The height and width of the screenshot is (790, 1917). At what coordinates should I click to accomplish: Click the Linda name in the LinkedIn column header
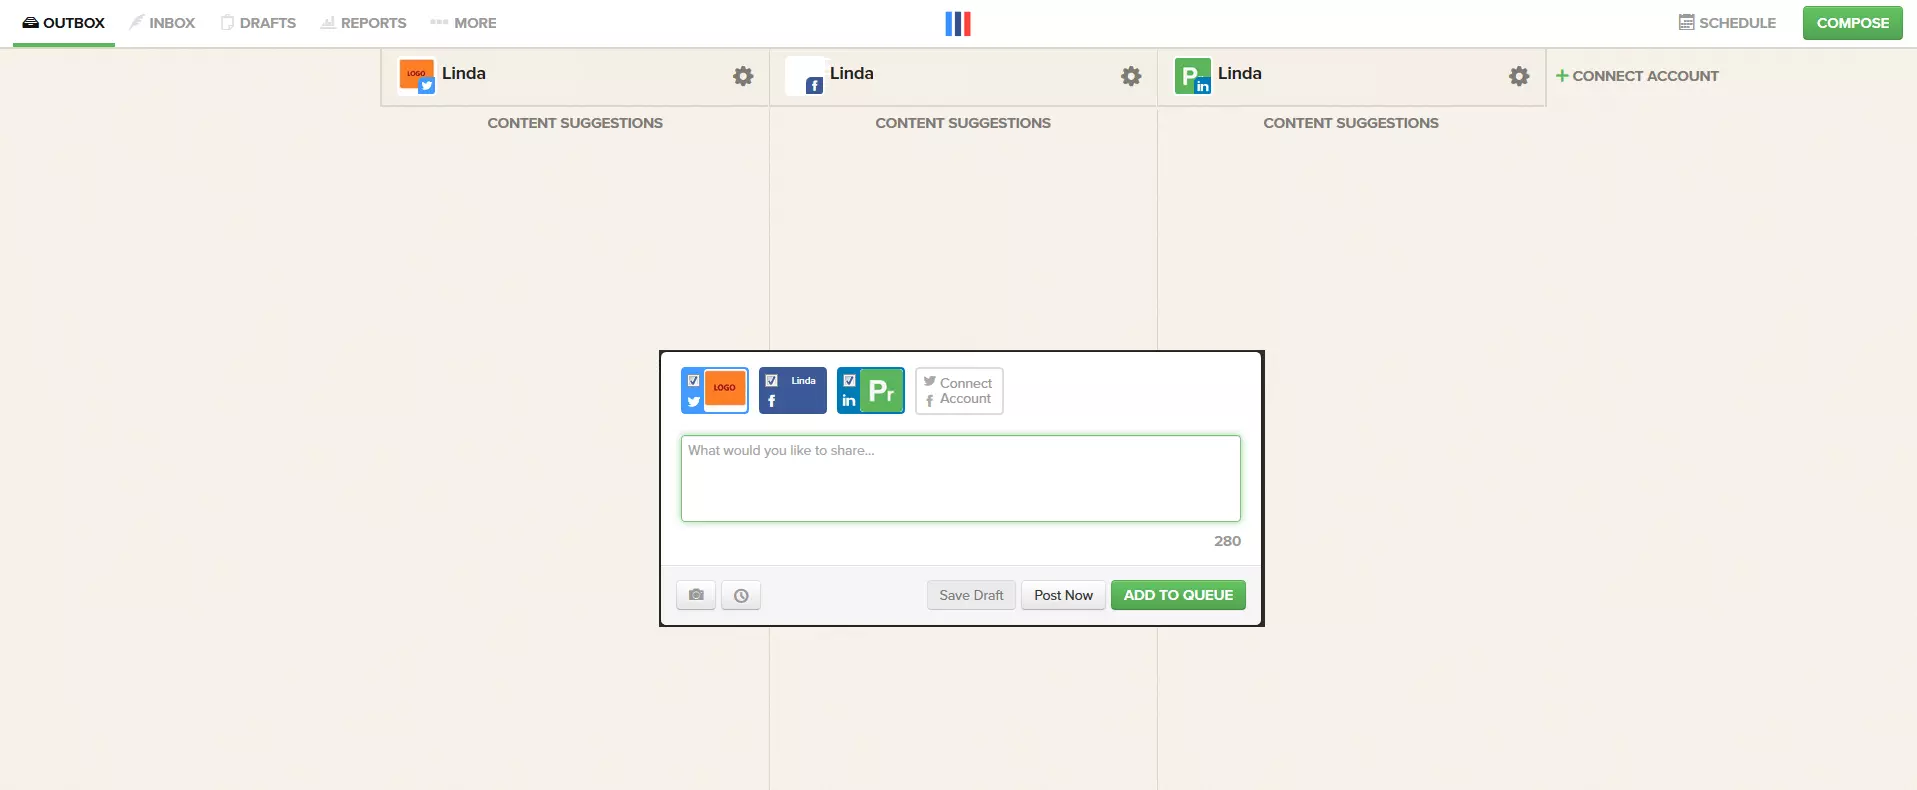tap(1240, 73)
